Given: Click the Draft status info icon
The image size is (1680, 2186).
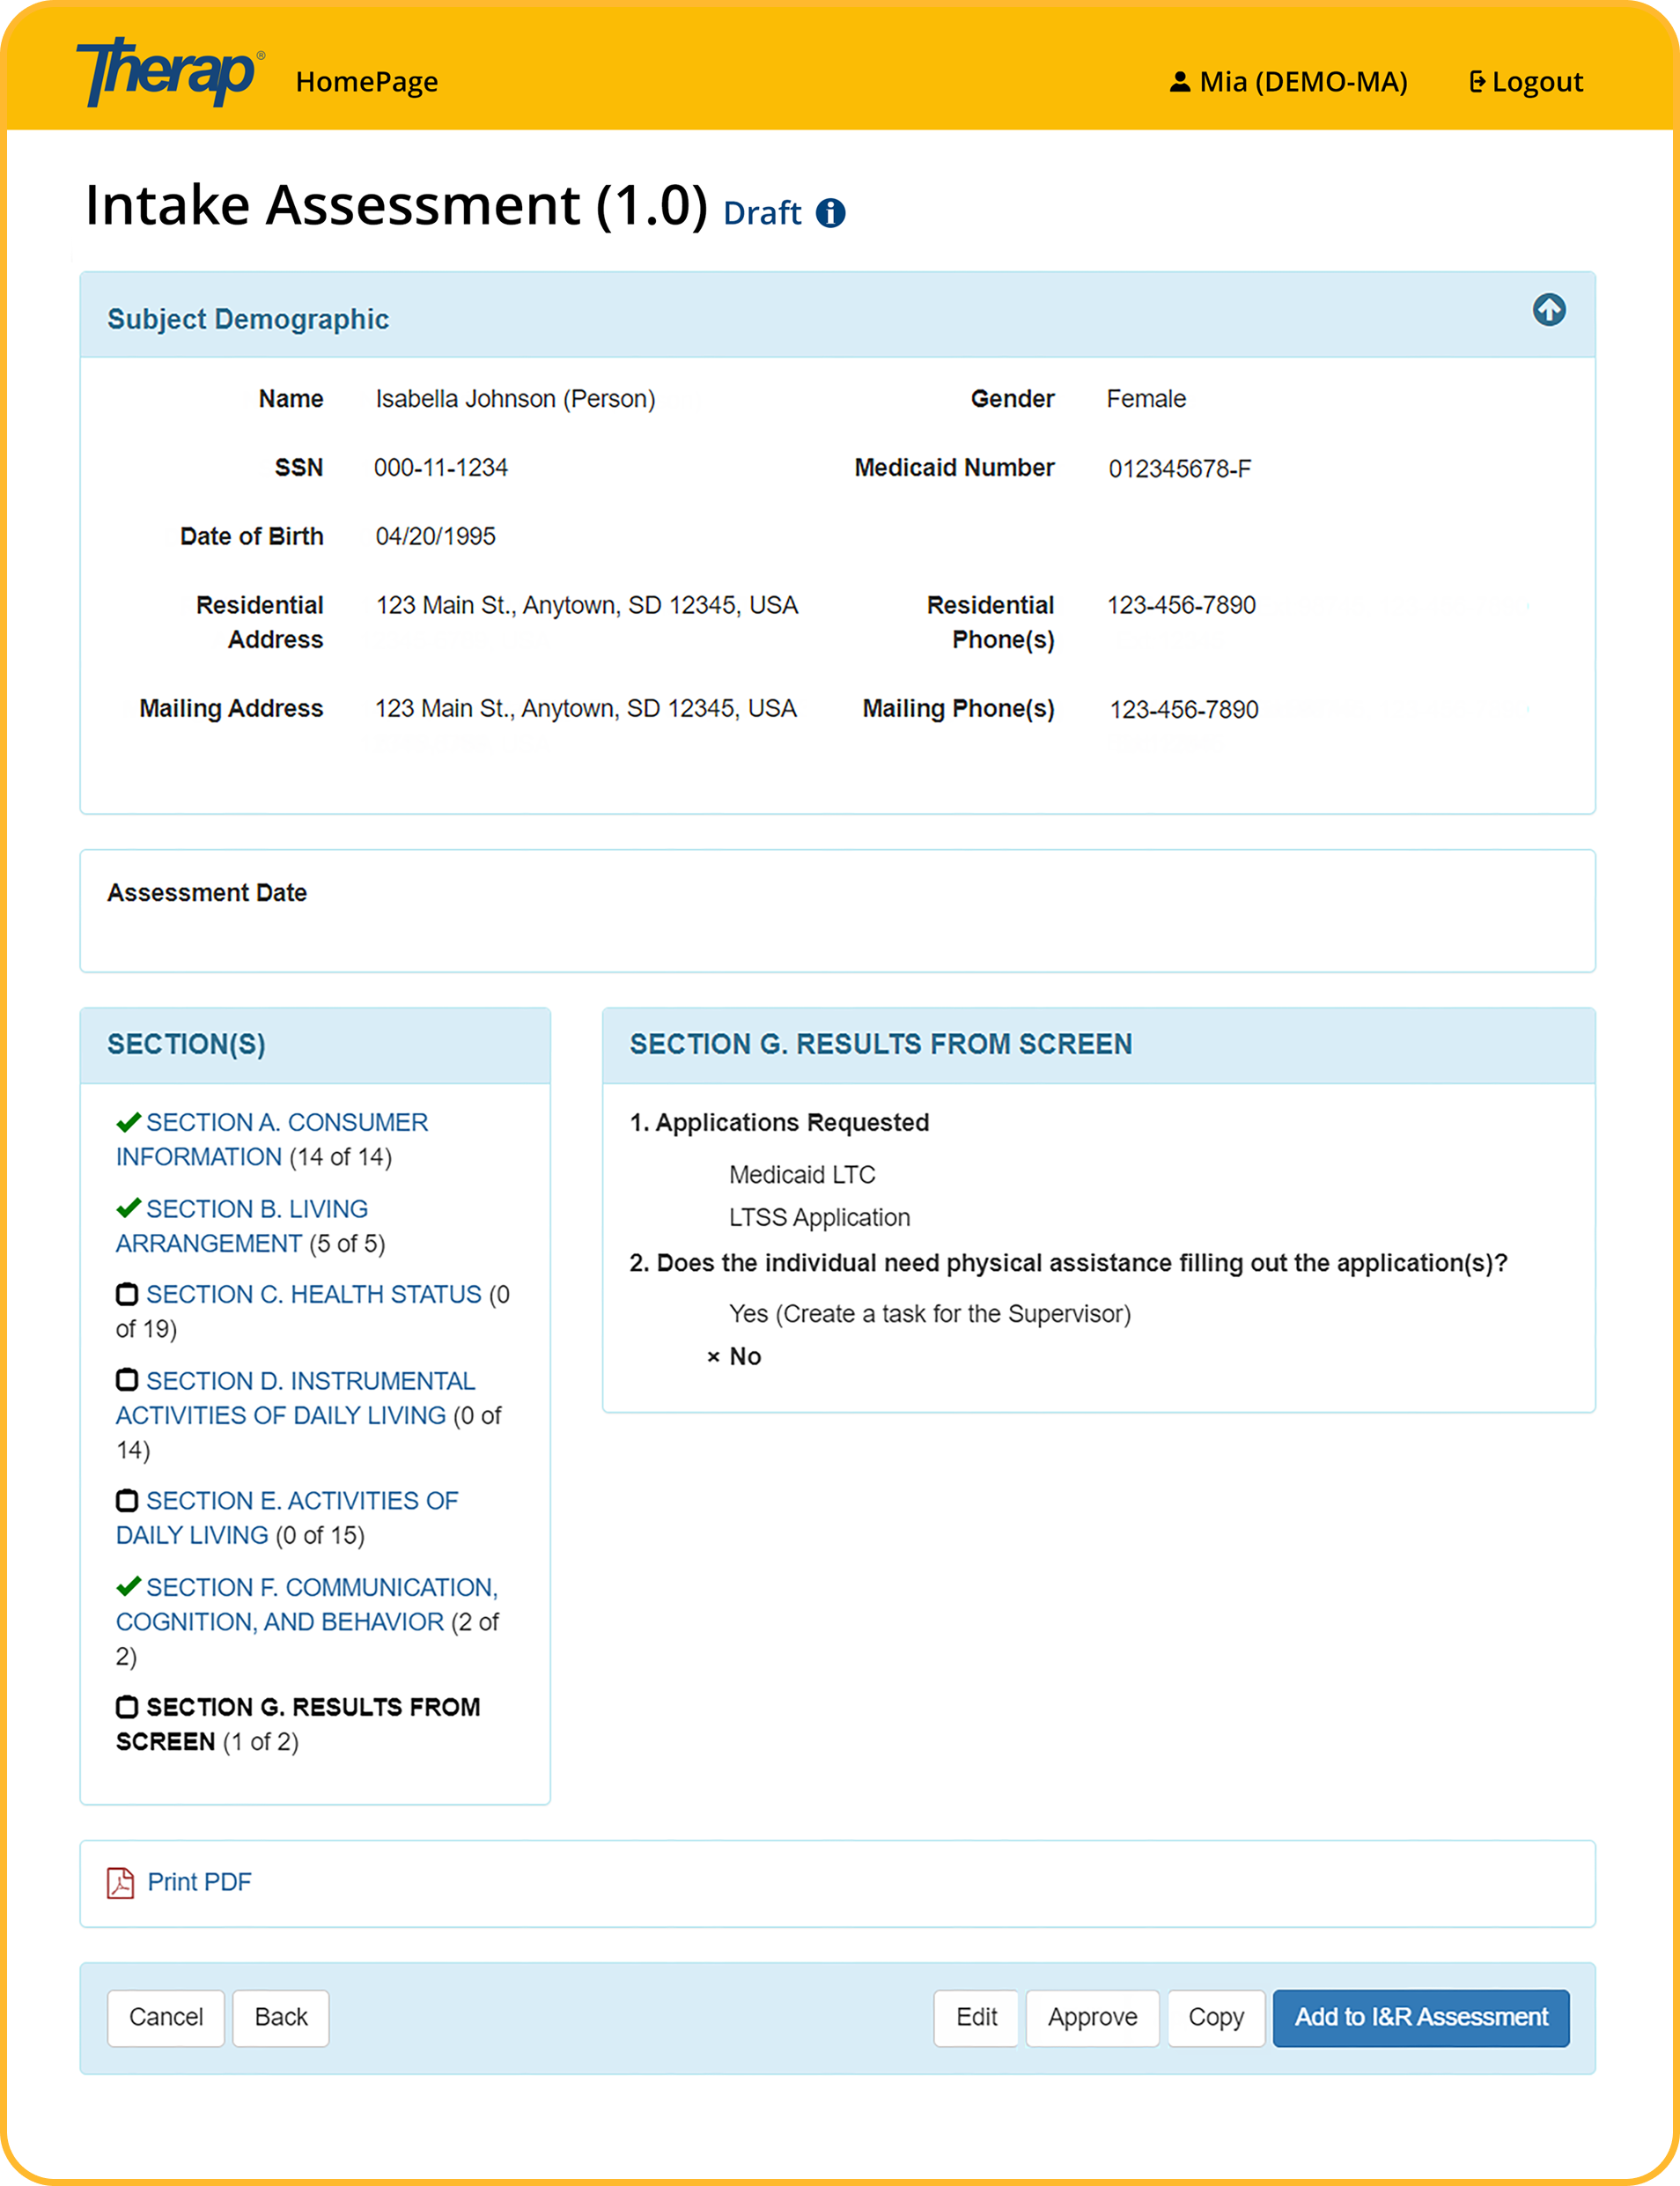Looking at the screenshot, I should coord(830,213).
